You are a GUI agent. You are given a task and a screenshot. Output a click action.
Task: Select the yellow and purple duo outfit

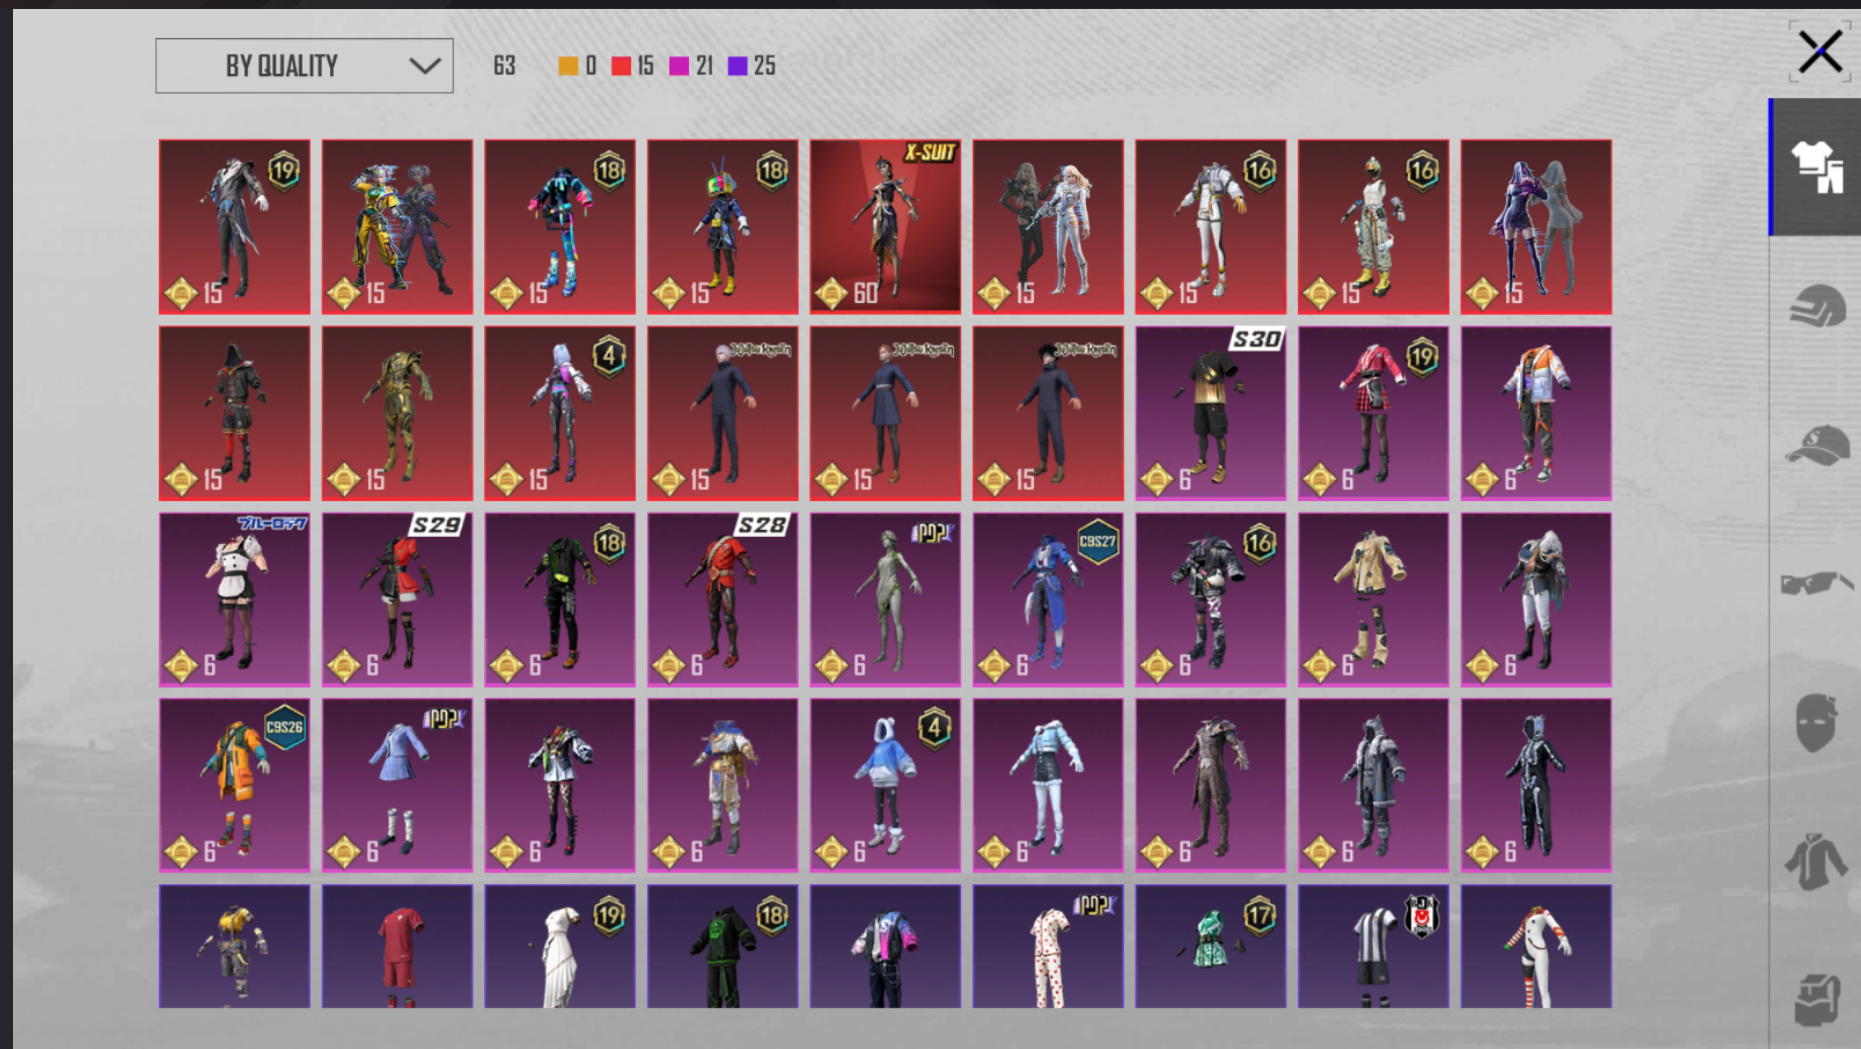click(397, 226)
